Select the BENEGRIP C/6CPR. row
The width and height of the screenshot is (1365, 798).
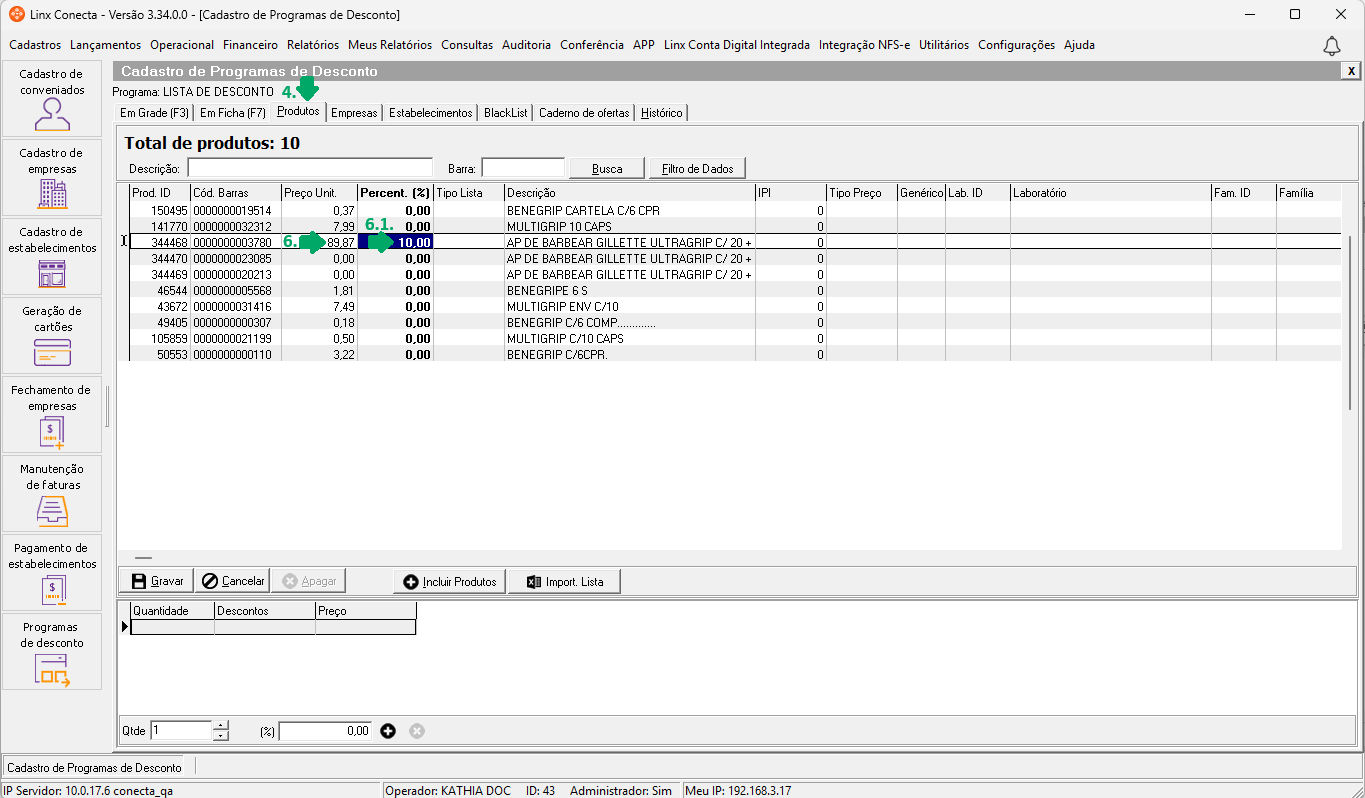point(735,354)
